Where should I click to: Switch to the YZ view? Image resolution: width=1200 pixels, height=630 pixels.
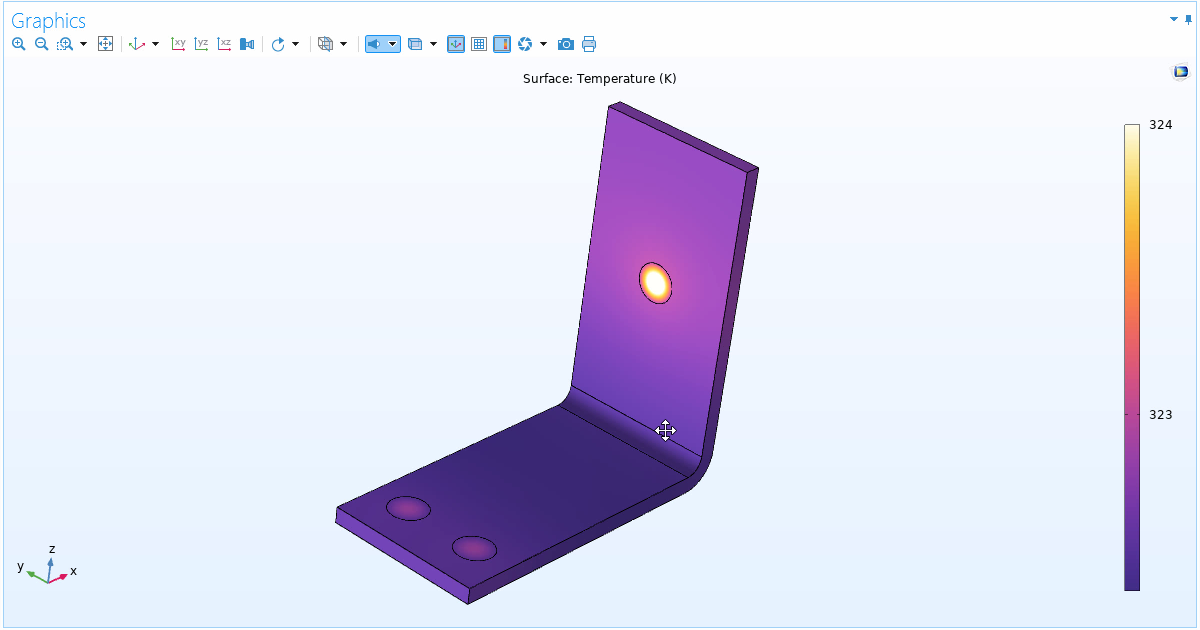[200, 44]
